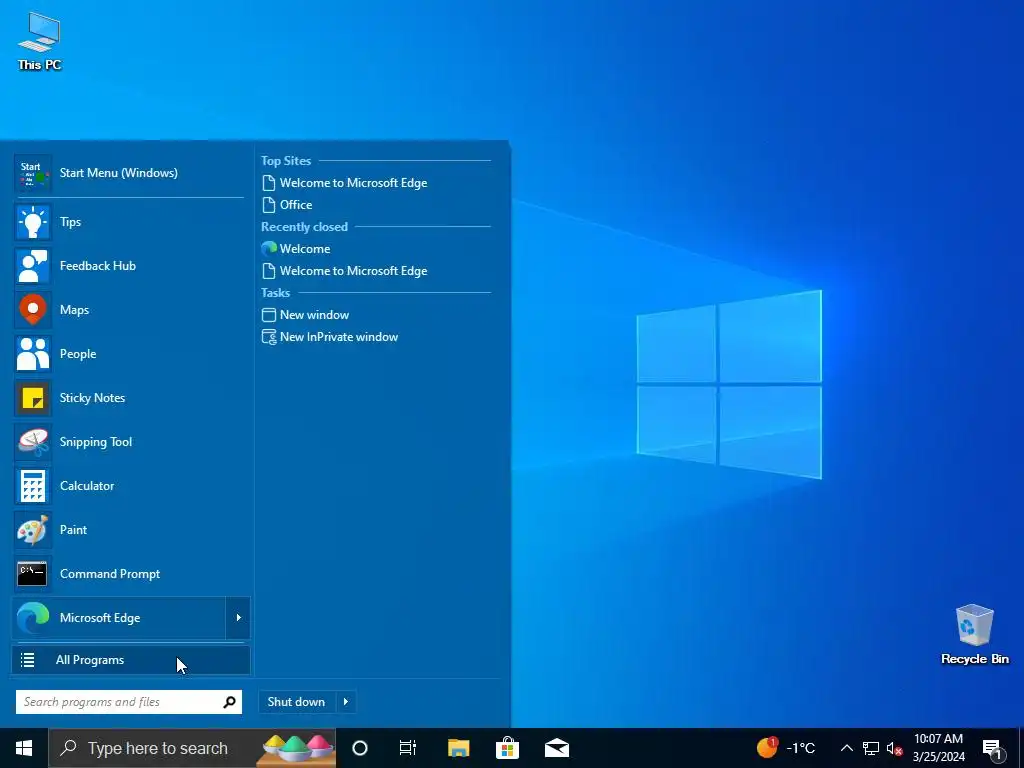Open notification action center icon

click(993, 750)
